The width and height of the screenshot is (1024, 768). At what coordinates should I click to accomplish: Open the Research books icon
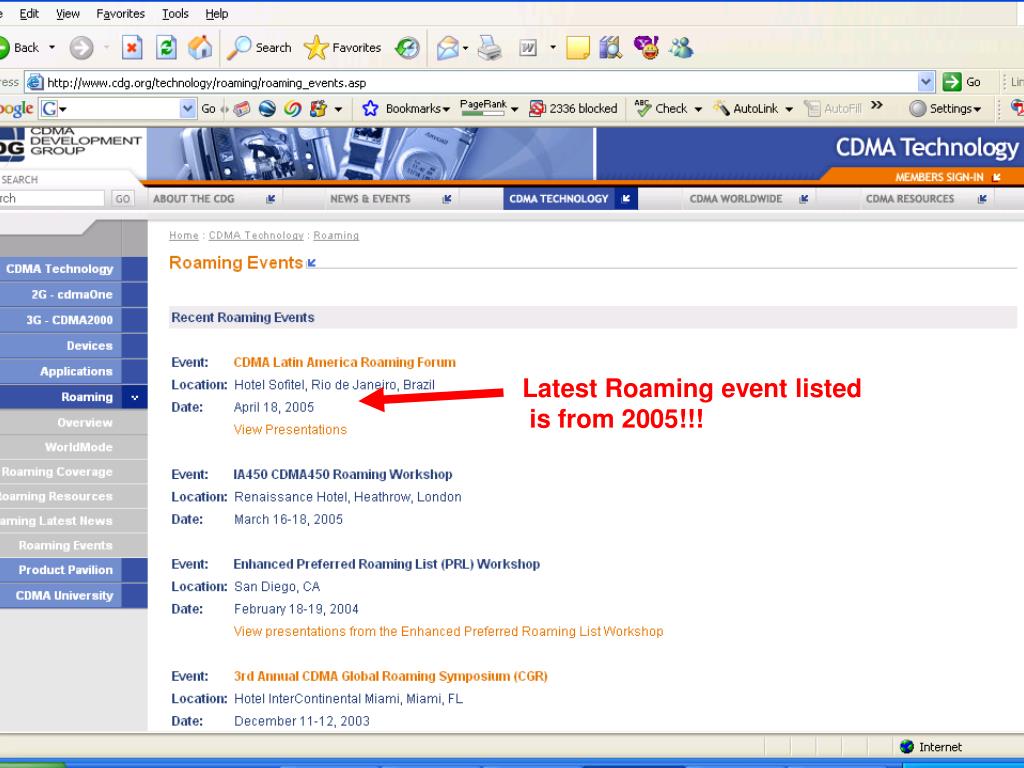611,48
